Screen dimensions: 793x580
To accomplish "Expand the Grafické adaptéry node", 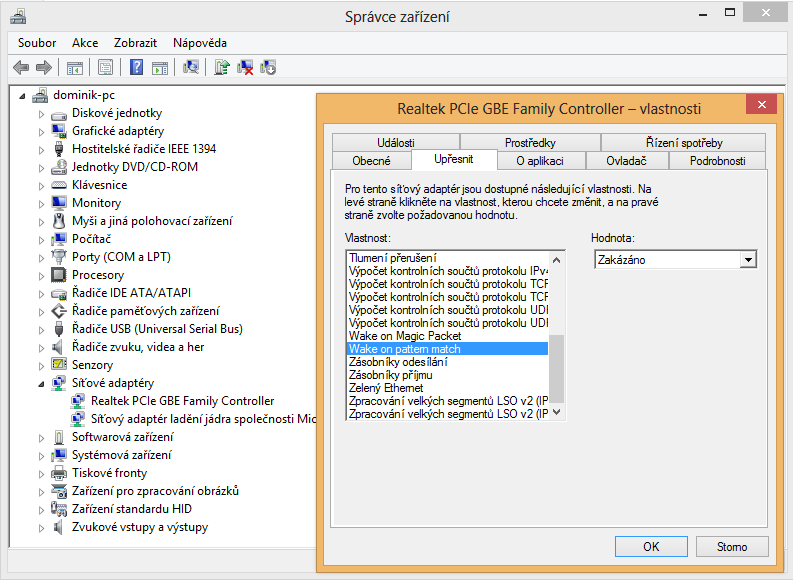I will pyautogui.click(x=42, y=131).
